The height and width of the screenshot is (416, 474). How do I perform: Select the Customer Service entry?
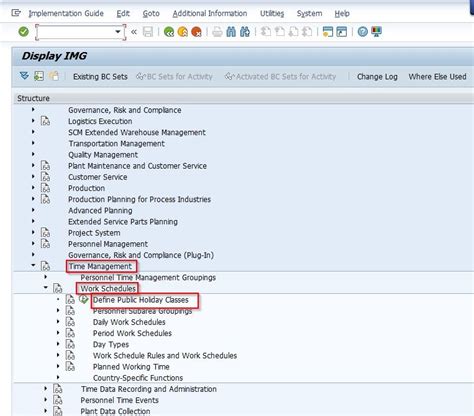point(97,177)
